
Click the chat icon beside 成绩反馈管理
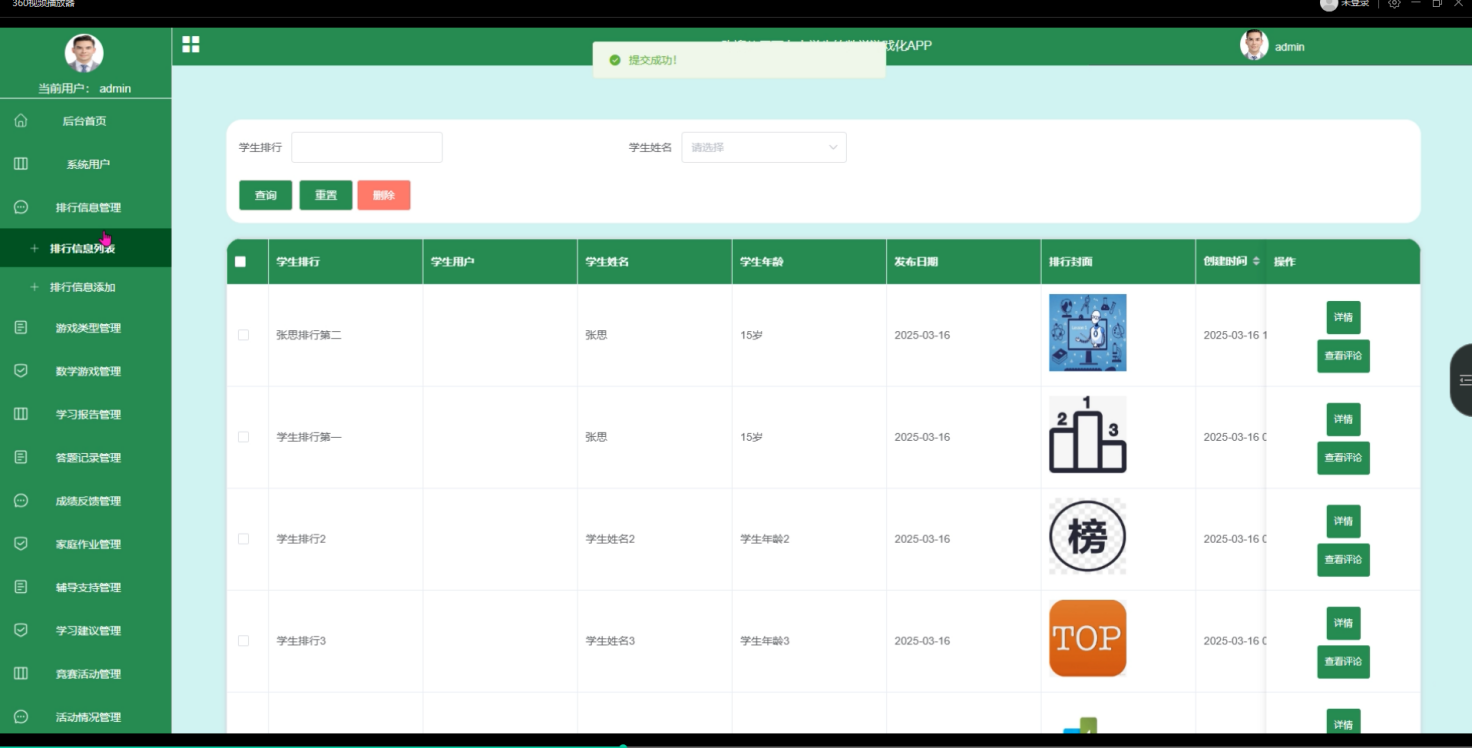(21, 500)
